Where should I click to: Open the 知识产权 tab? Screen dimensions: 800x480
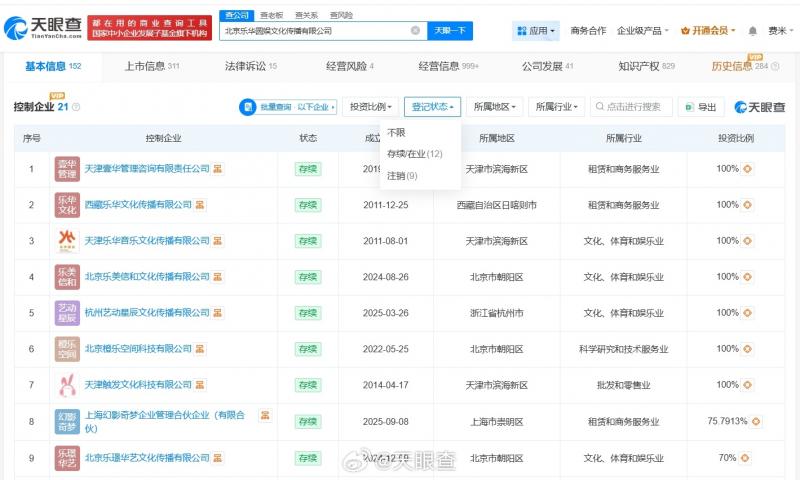[647, 66]
